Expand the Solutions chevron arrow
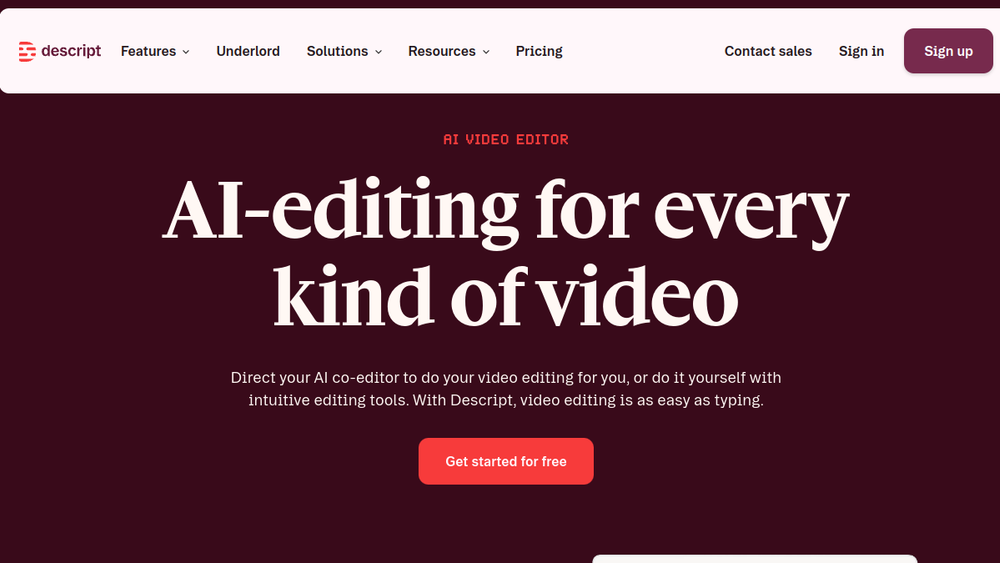 coord(378,52)
